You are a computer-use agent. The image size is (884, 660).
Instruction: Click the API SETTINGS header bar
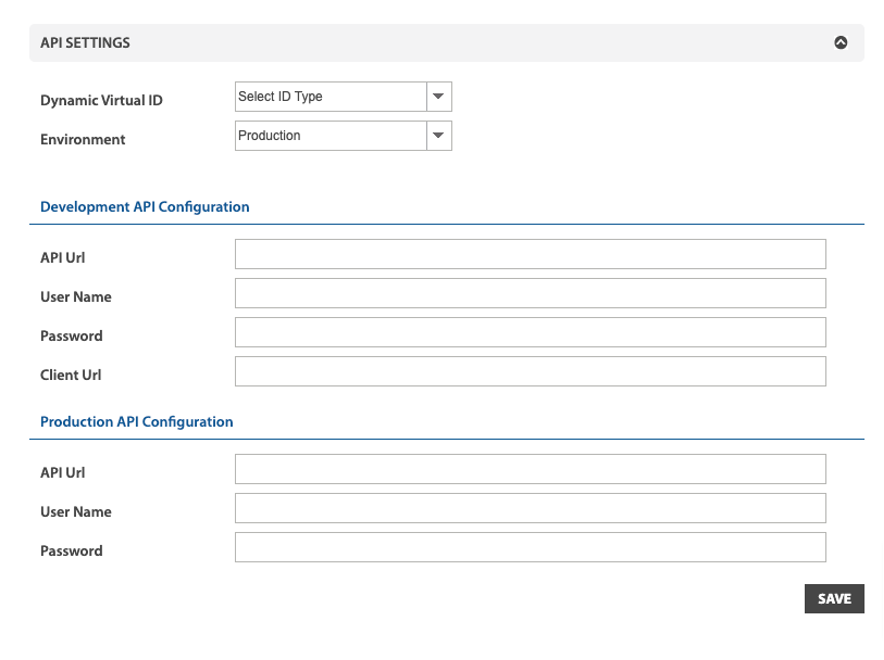pyautogui.click(x=447, y=43)
